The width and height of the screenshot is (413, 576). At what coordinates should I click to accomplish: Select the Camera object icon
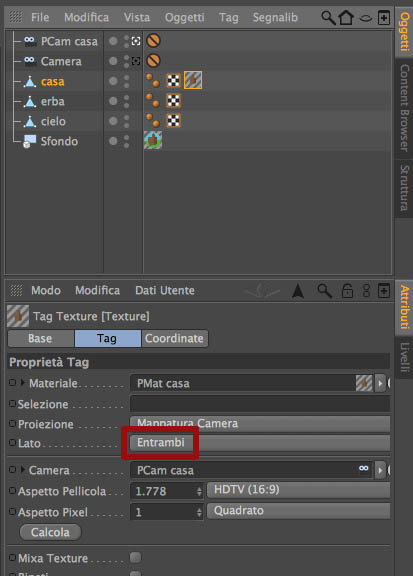(29, 61)
